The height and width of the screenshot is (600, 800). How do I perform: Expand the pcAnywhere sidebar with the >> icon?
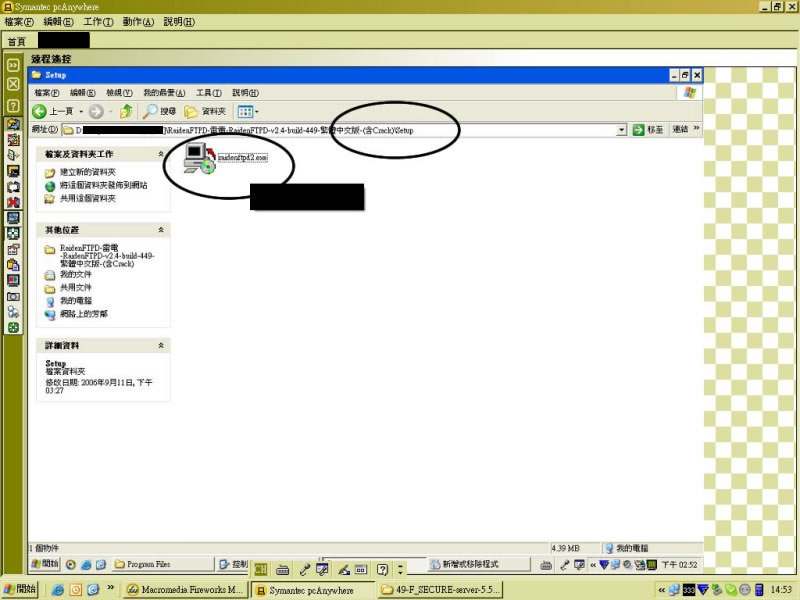(13, 65)
